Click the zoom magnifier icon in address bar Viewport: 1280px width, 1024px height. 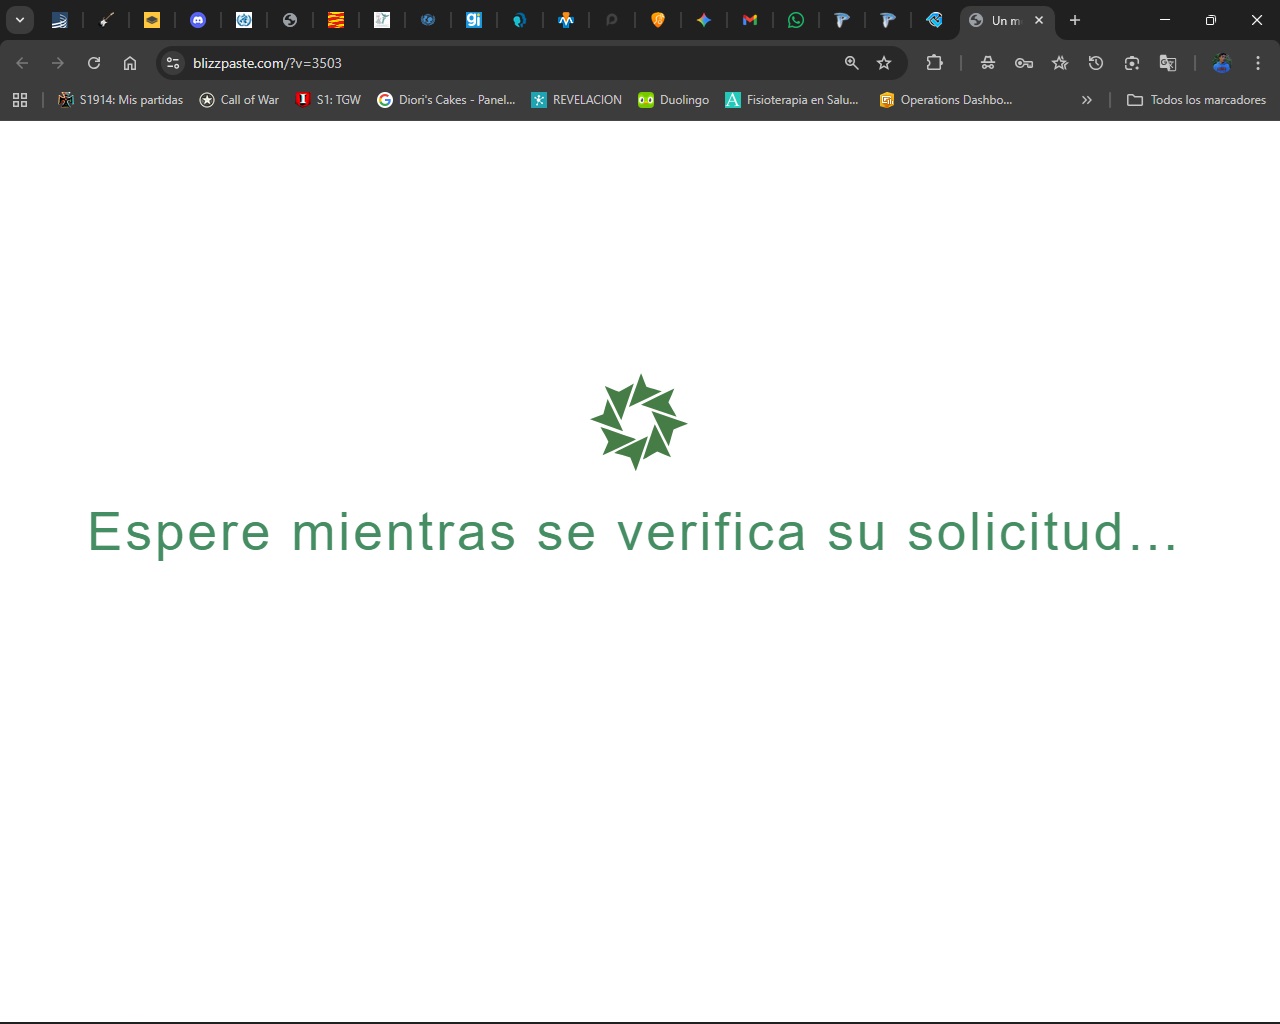(x=851, y=63)
